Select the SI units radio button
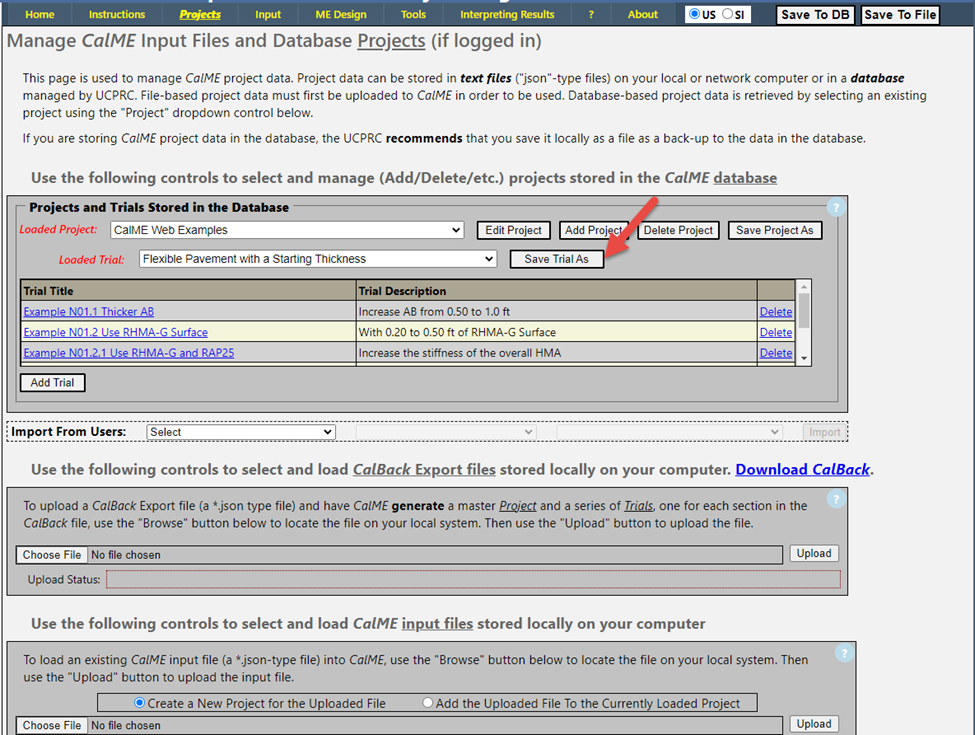The width and height of the screenshot is (975, 735). tap(727, 14)
